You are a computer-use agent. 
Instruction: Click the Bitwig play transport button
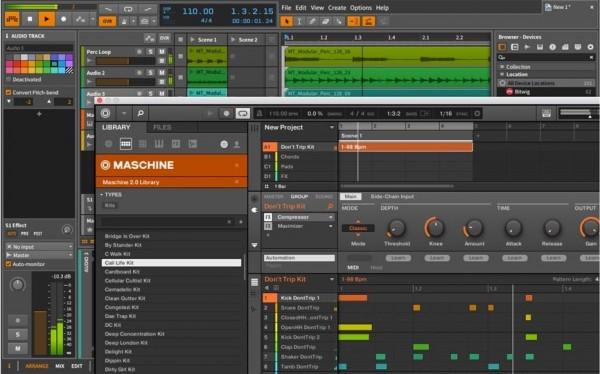(x=46, y=19)
